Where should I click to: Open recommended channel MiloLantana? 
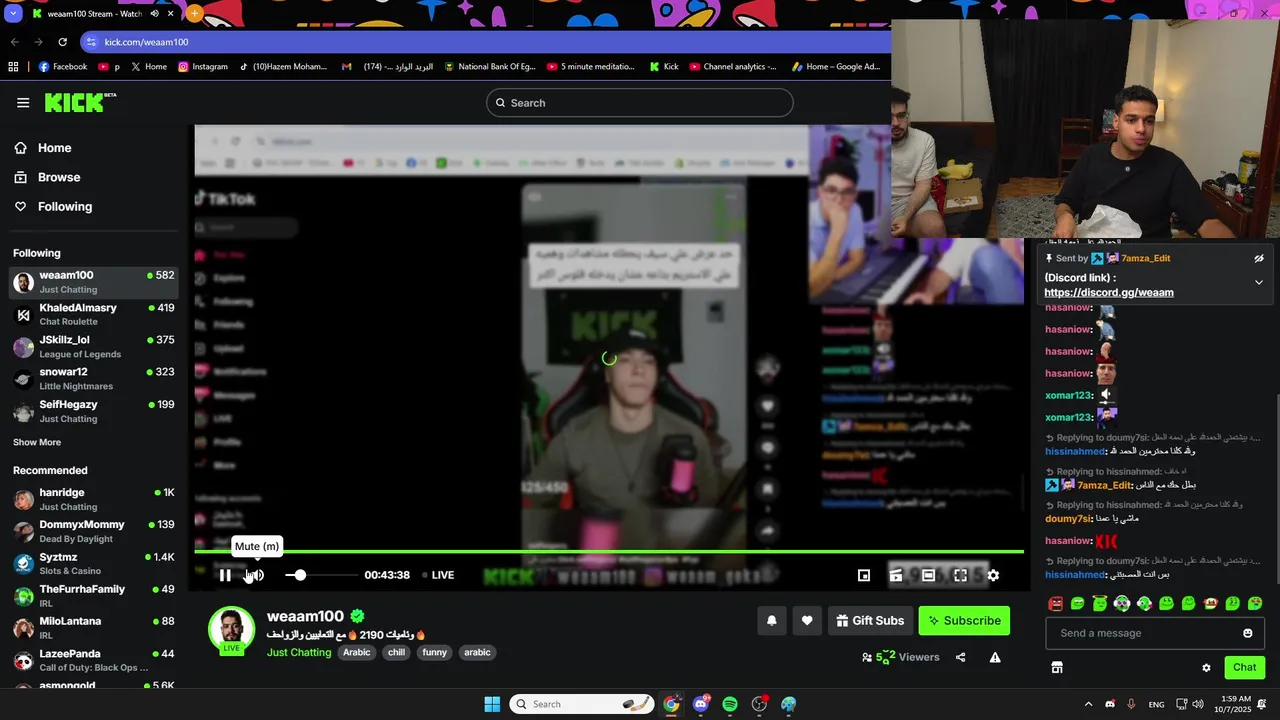tap(94, 628)
